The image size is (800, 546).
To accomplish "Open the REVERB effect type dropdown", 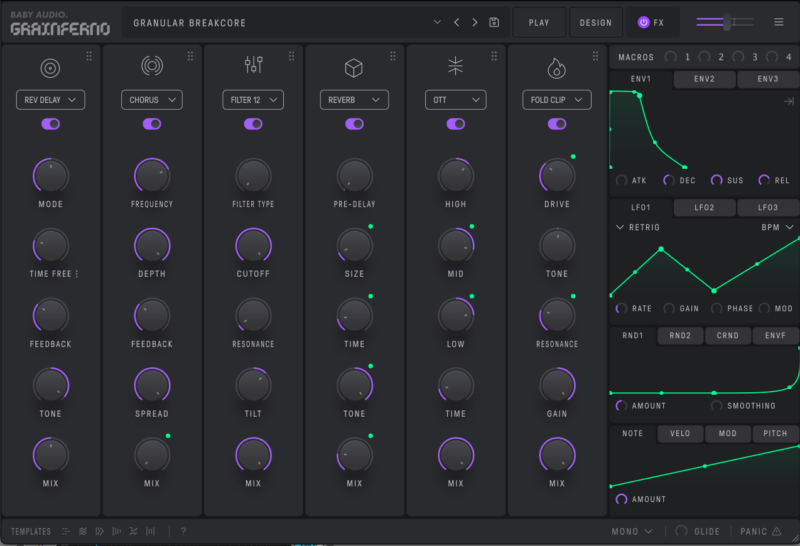I will 354,100.
